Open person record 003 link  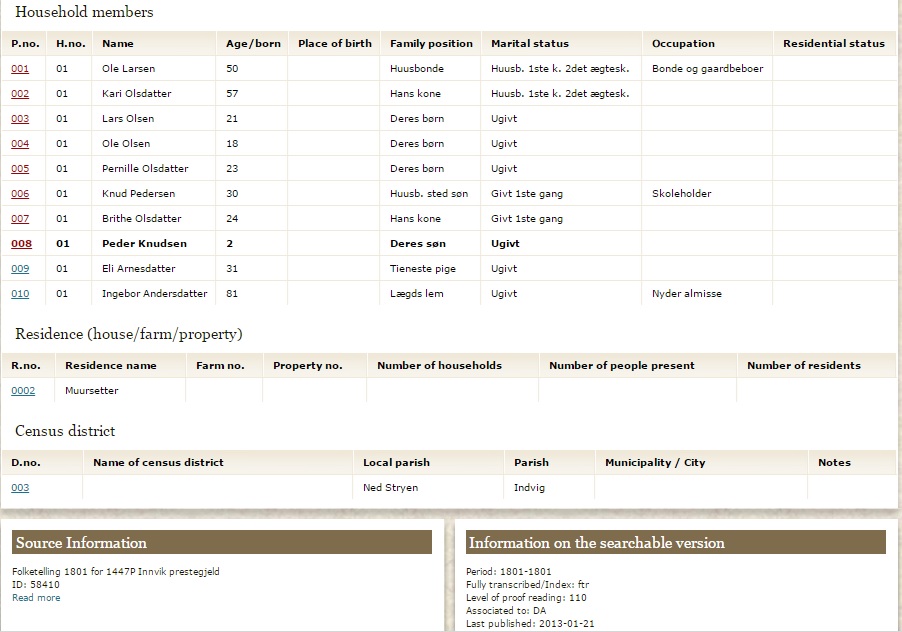point(20,118)
